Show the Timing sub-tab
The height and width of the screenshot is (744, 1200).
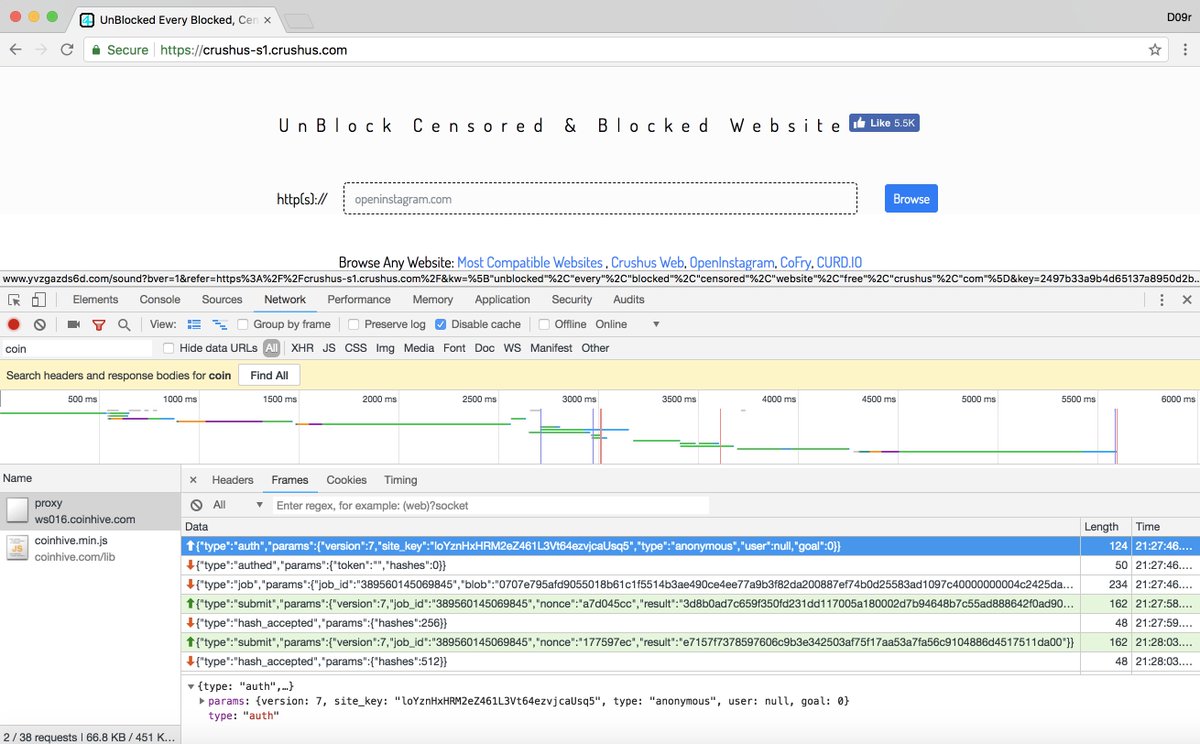pyautogui.click(x=401, y=480)
